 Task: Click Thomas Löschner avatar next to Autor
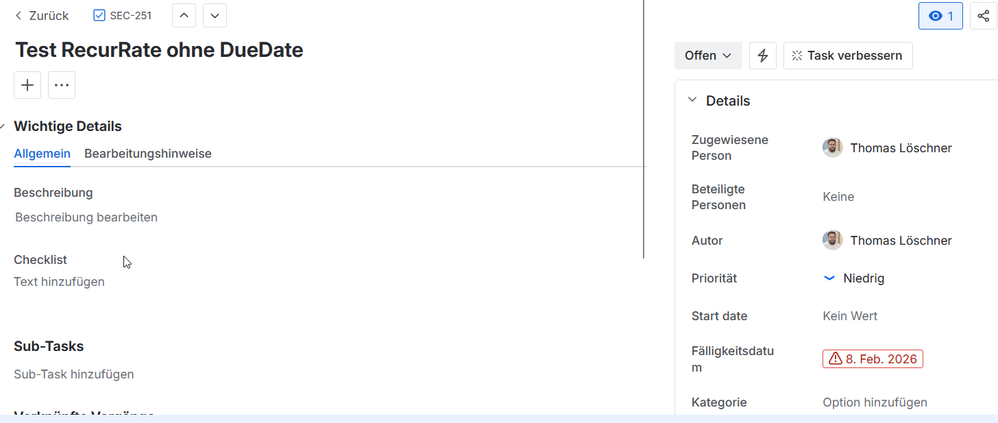point(833,240)
